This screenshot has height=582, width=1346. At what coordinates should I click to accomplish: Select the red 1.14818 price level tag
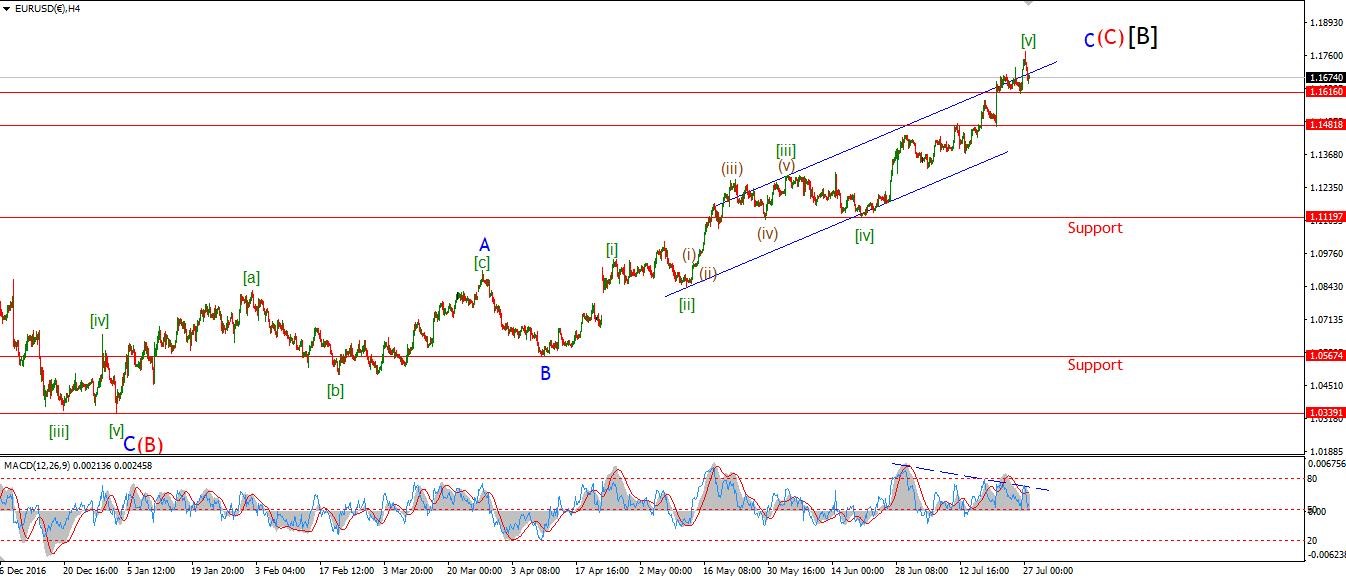(1325, 125)
